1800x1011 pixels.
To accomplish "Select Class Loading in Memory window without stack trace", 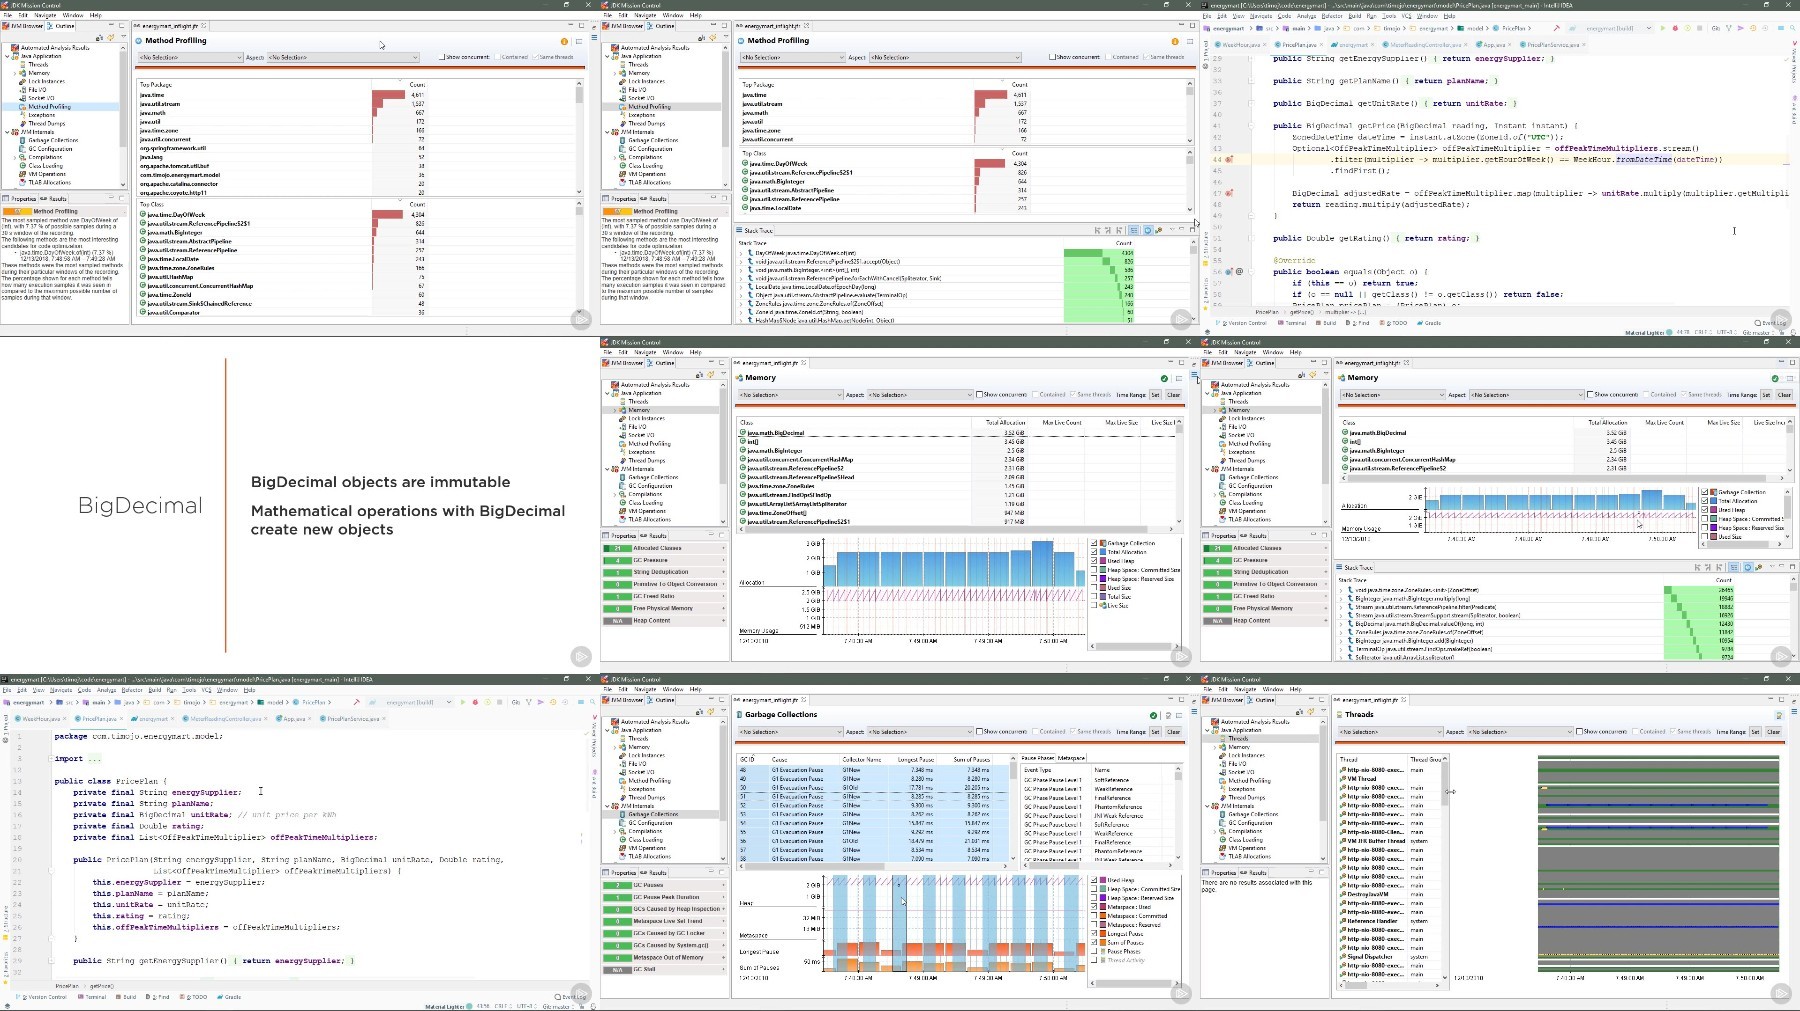I will click(641, 503).
